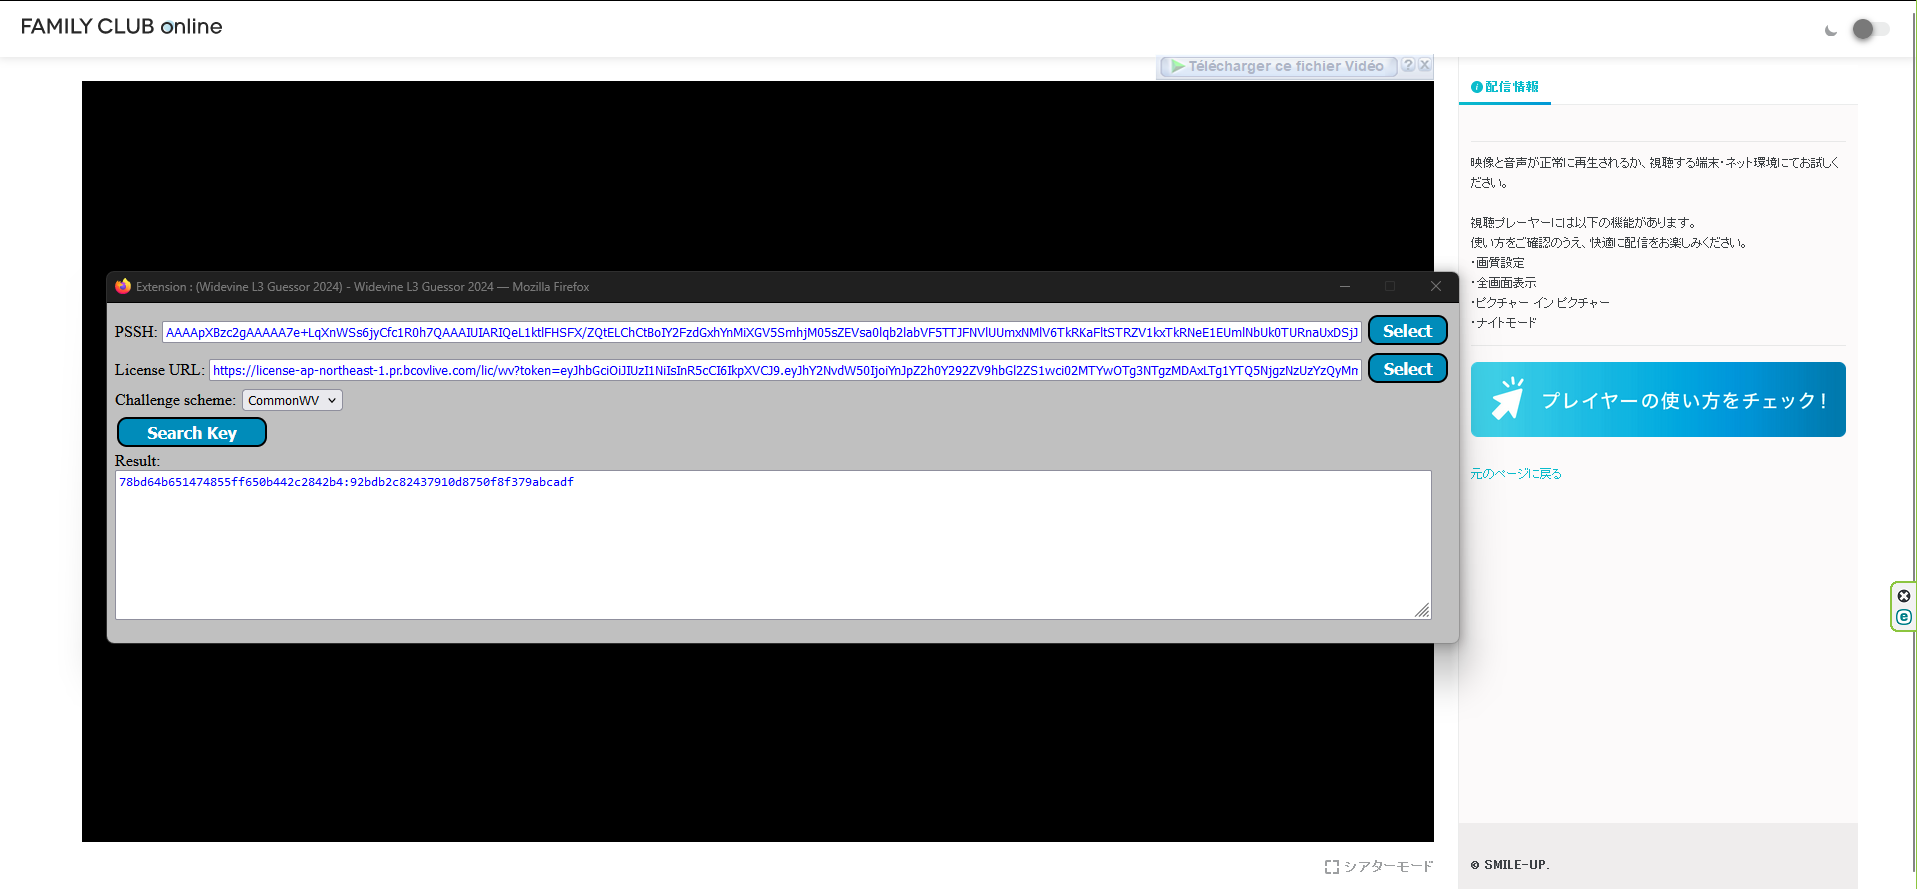Viewport: 1917px width, 889px height.
Task: Click the ・画質設定 text line
Action: click(1497, 263)
